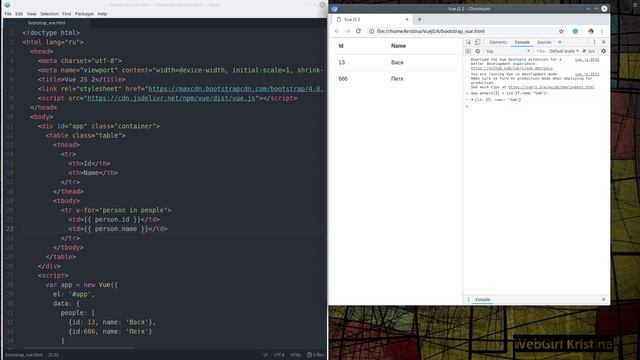Image resolution: width=640 pixels, height=360 pixels.
Task: Click the UTF-8 encoding in Atom status bar
Action: pos(279,355)
